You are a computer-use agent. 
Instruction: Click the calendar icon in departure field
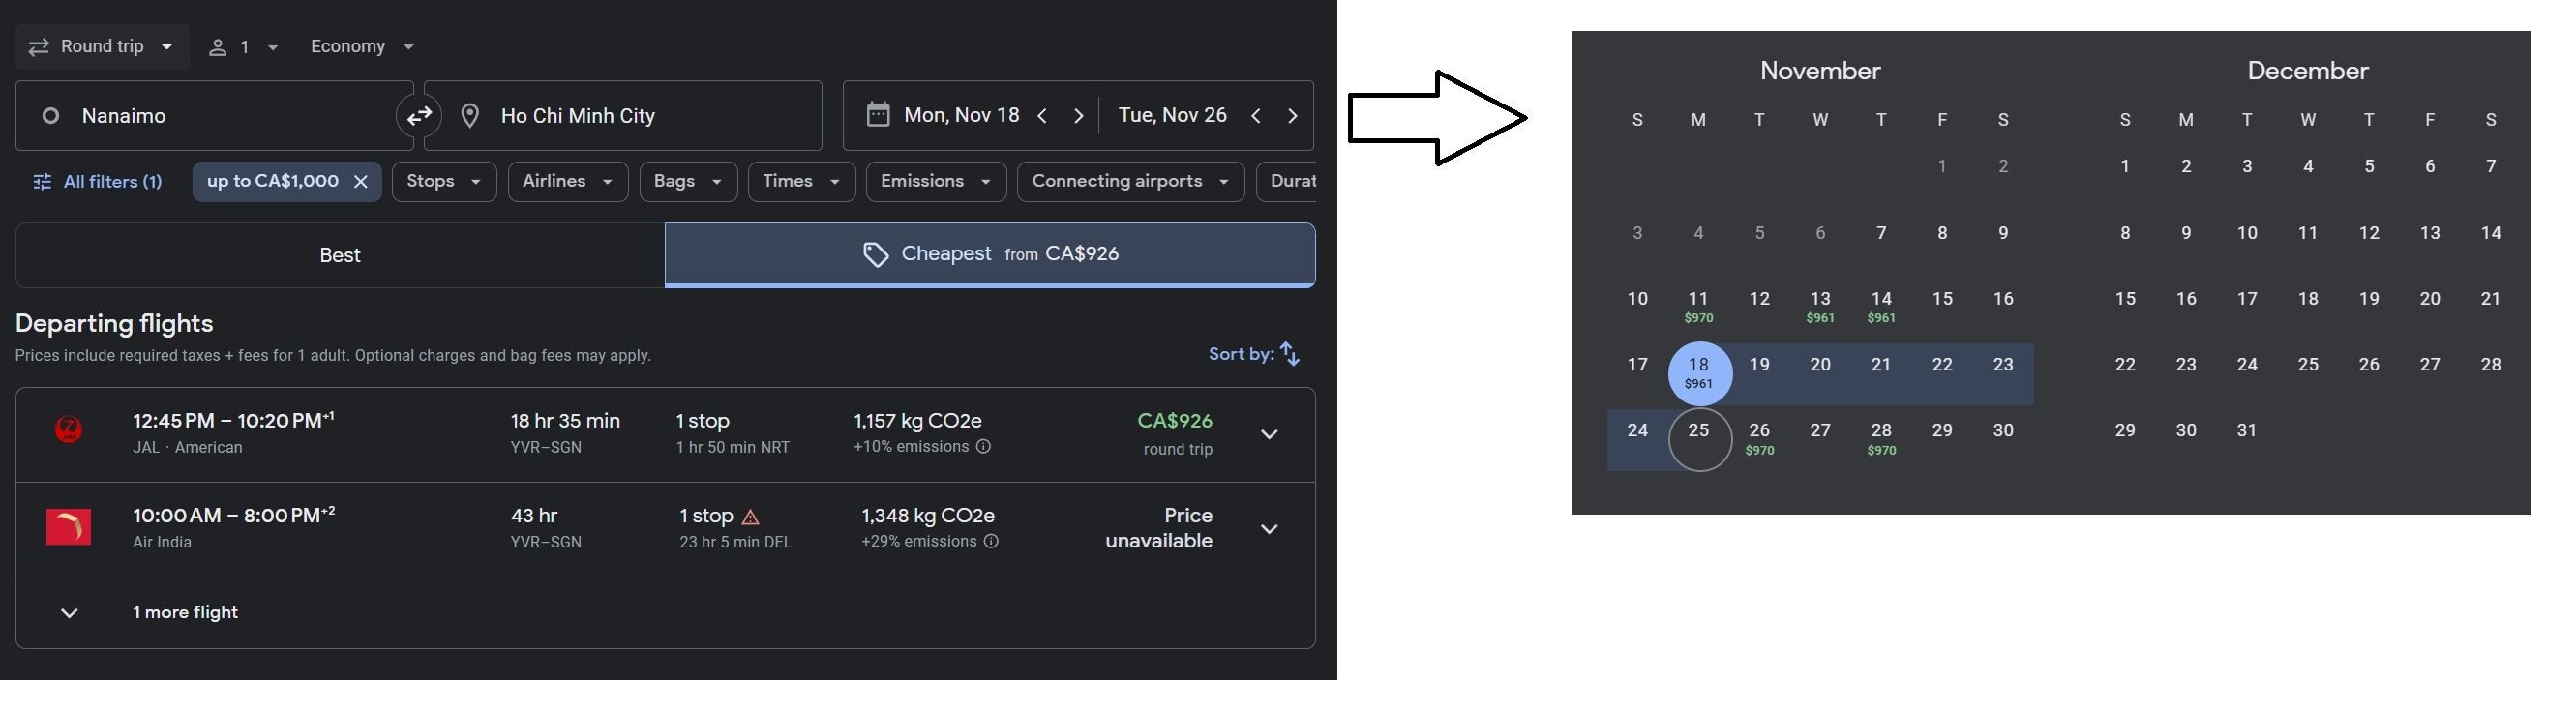[x=878, y=115]
